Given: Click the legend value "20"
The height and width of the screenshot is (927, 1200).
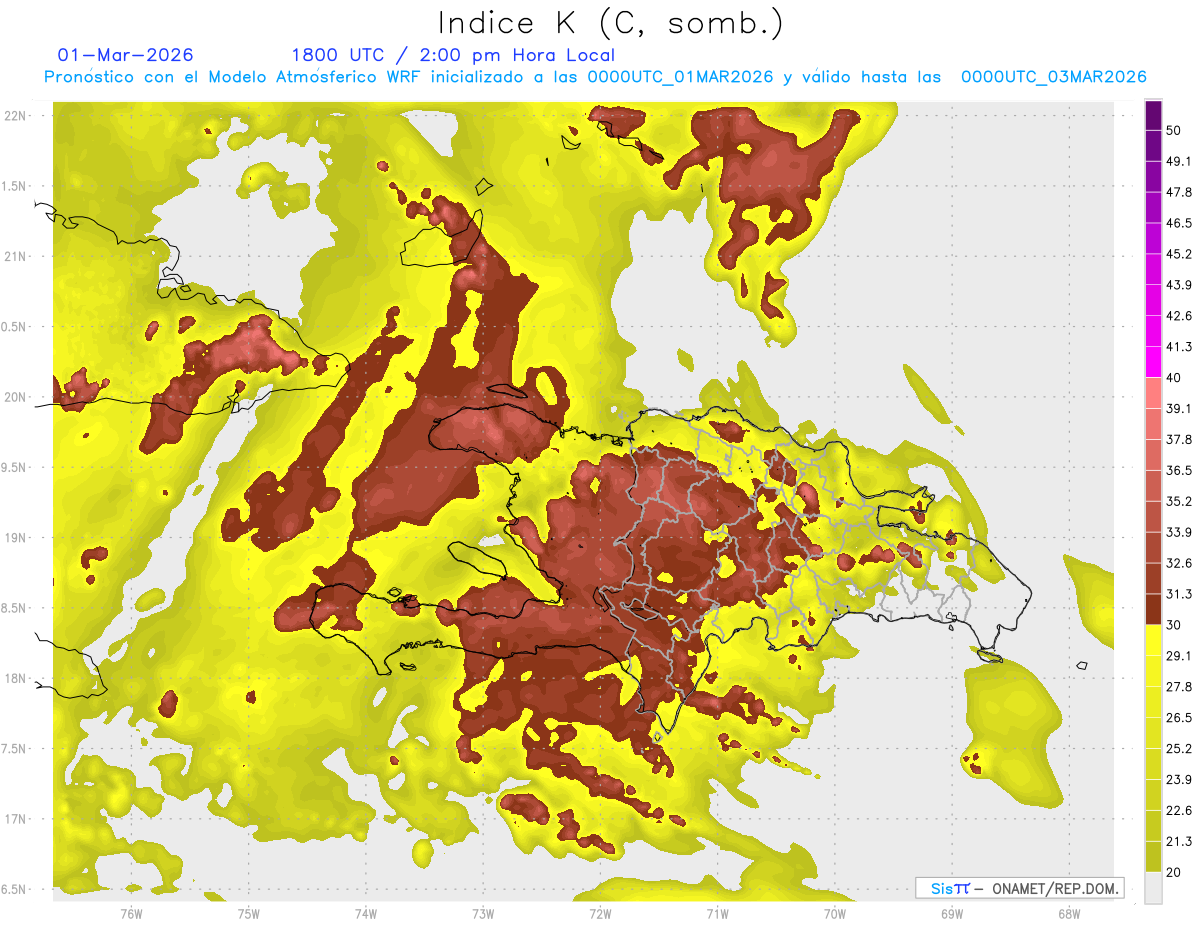Looking at the screenshot, I should pyautogui.click(x=1174, y=872).
